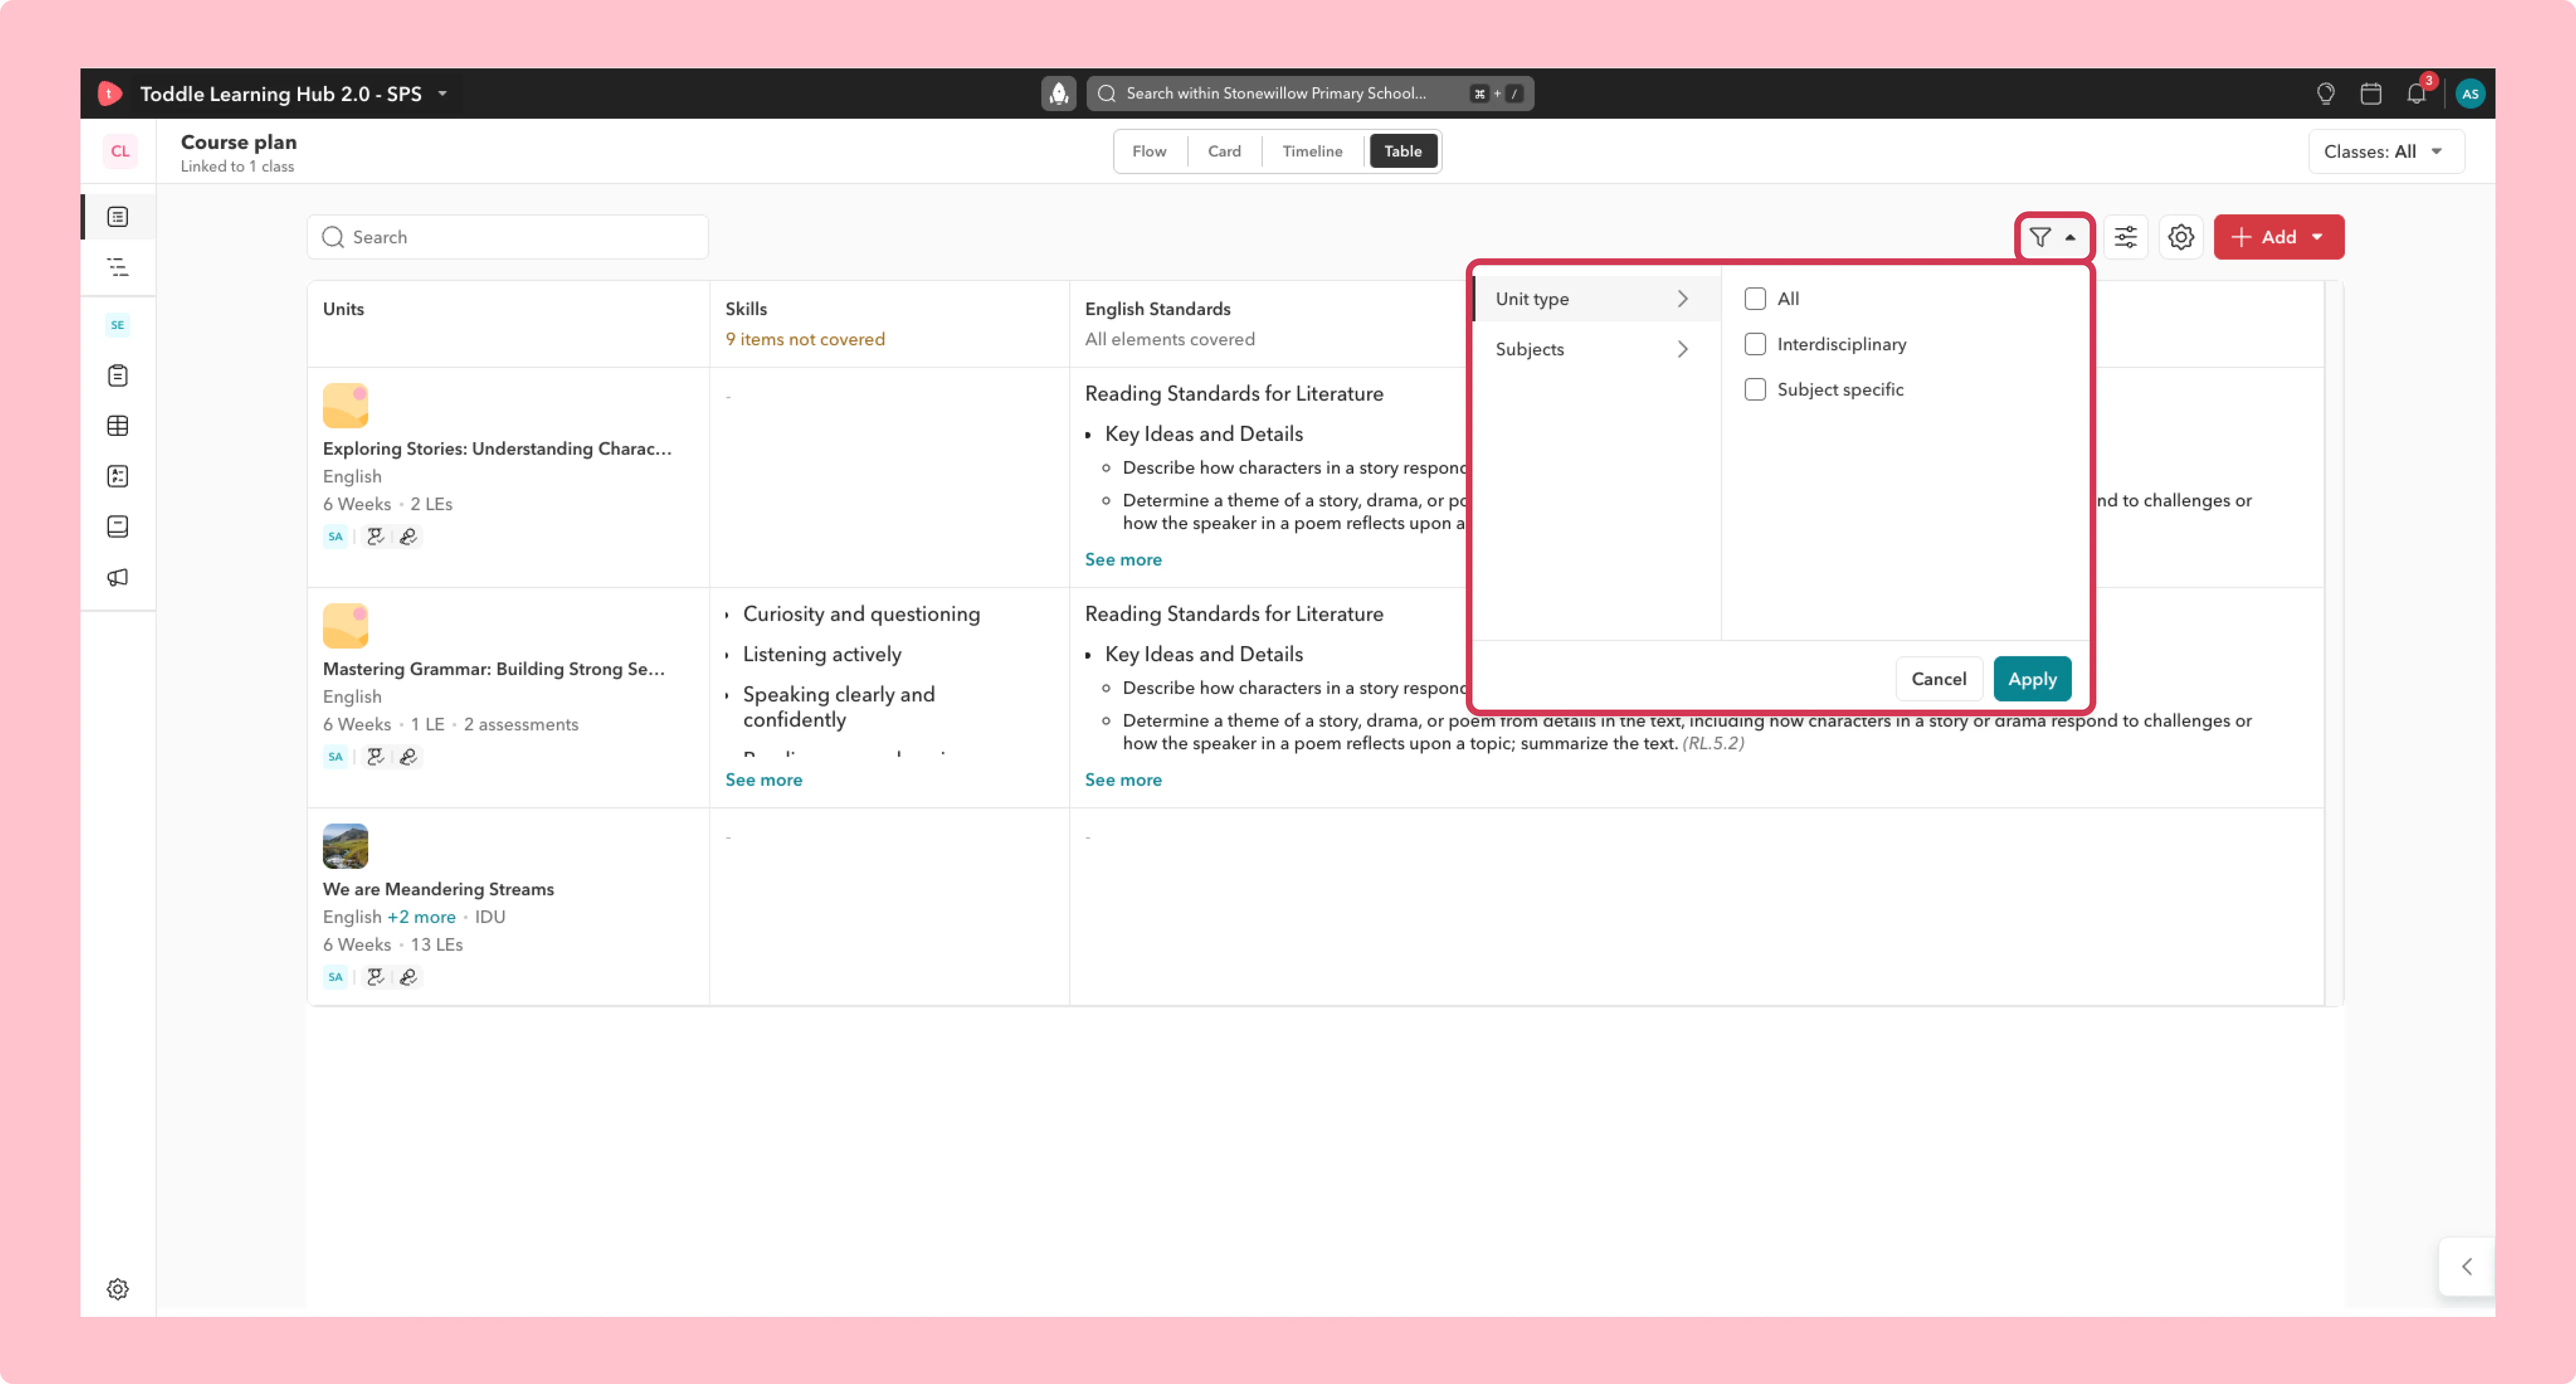This screenshot has height=1384, width=2576.
Task: Select the Table view tab
Action: point(1402,151)
